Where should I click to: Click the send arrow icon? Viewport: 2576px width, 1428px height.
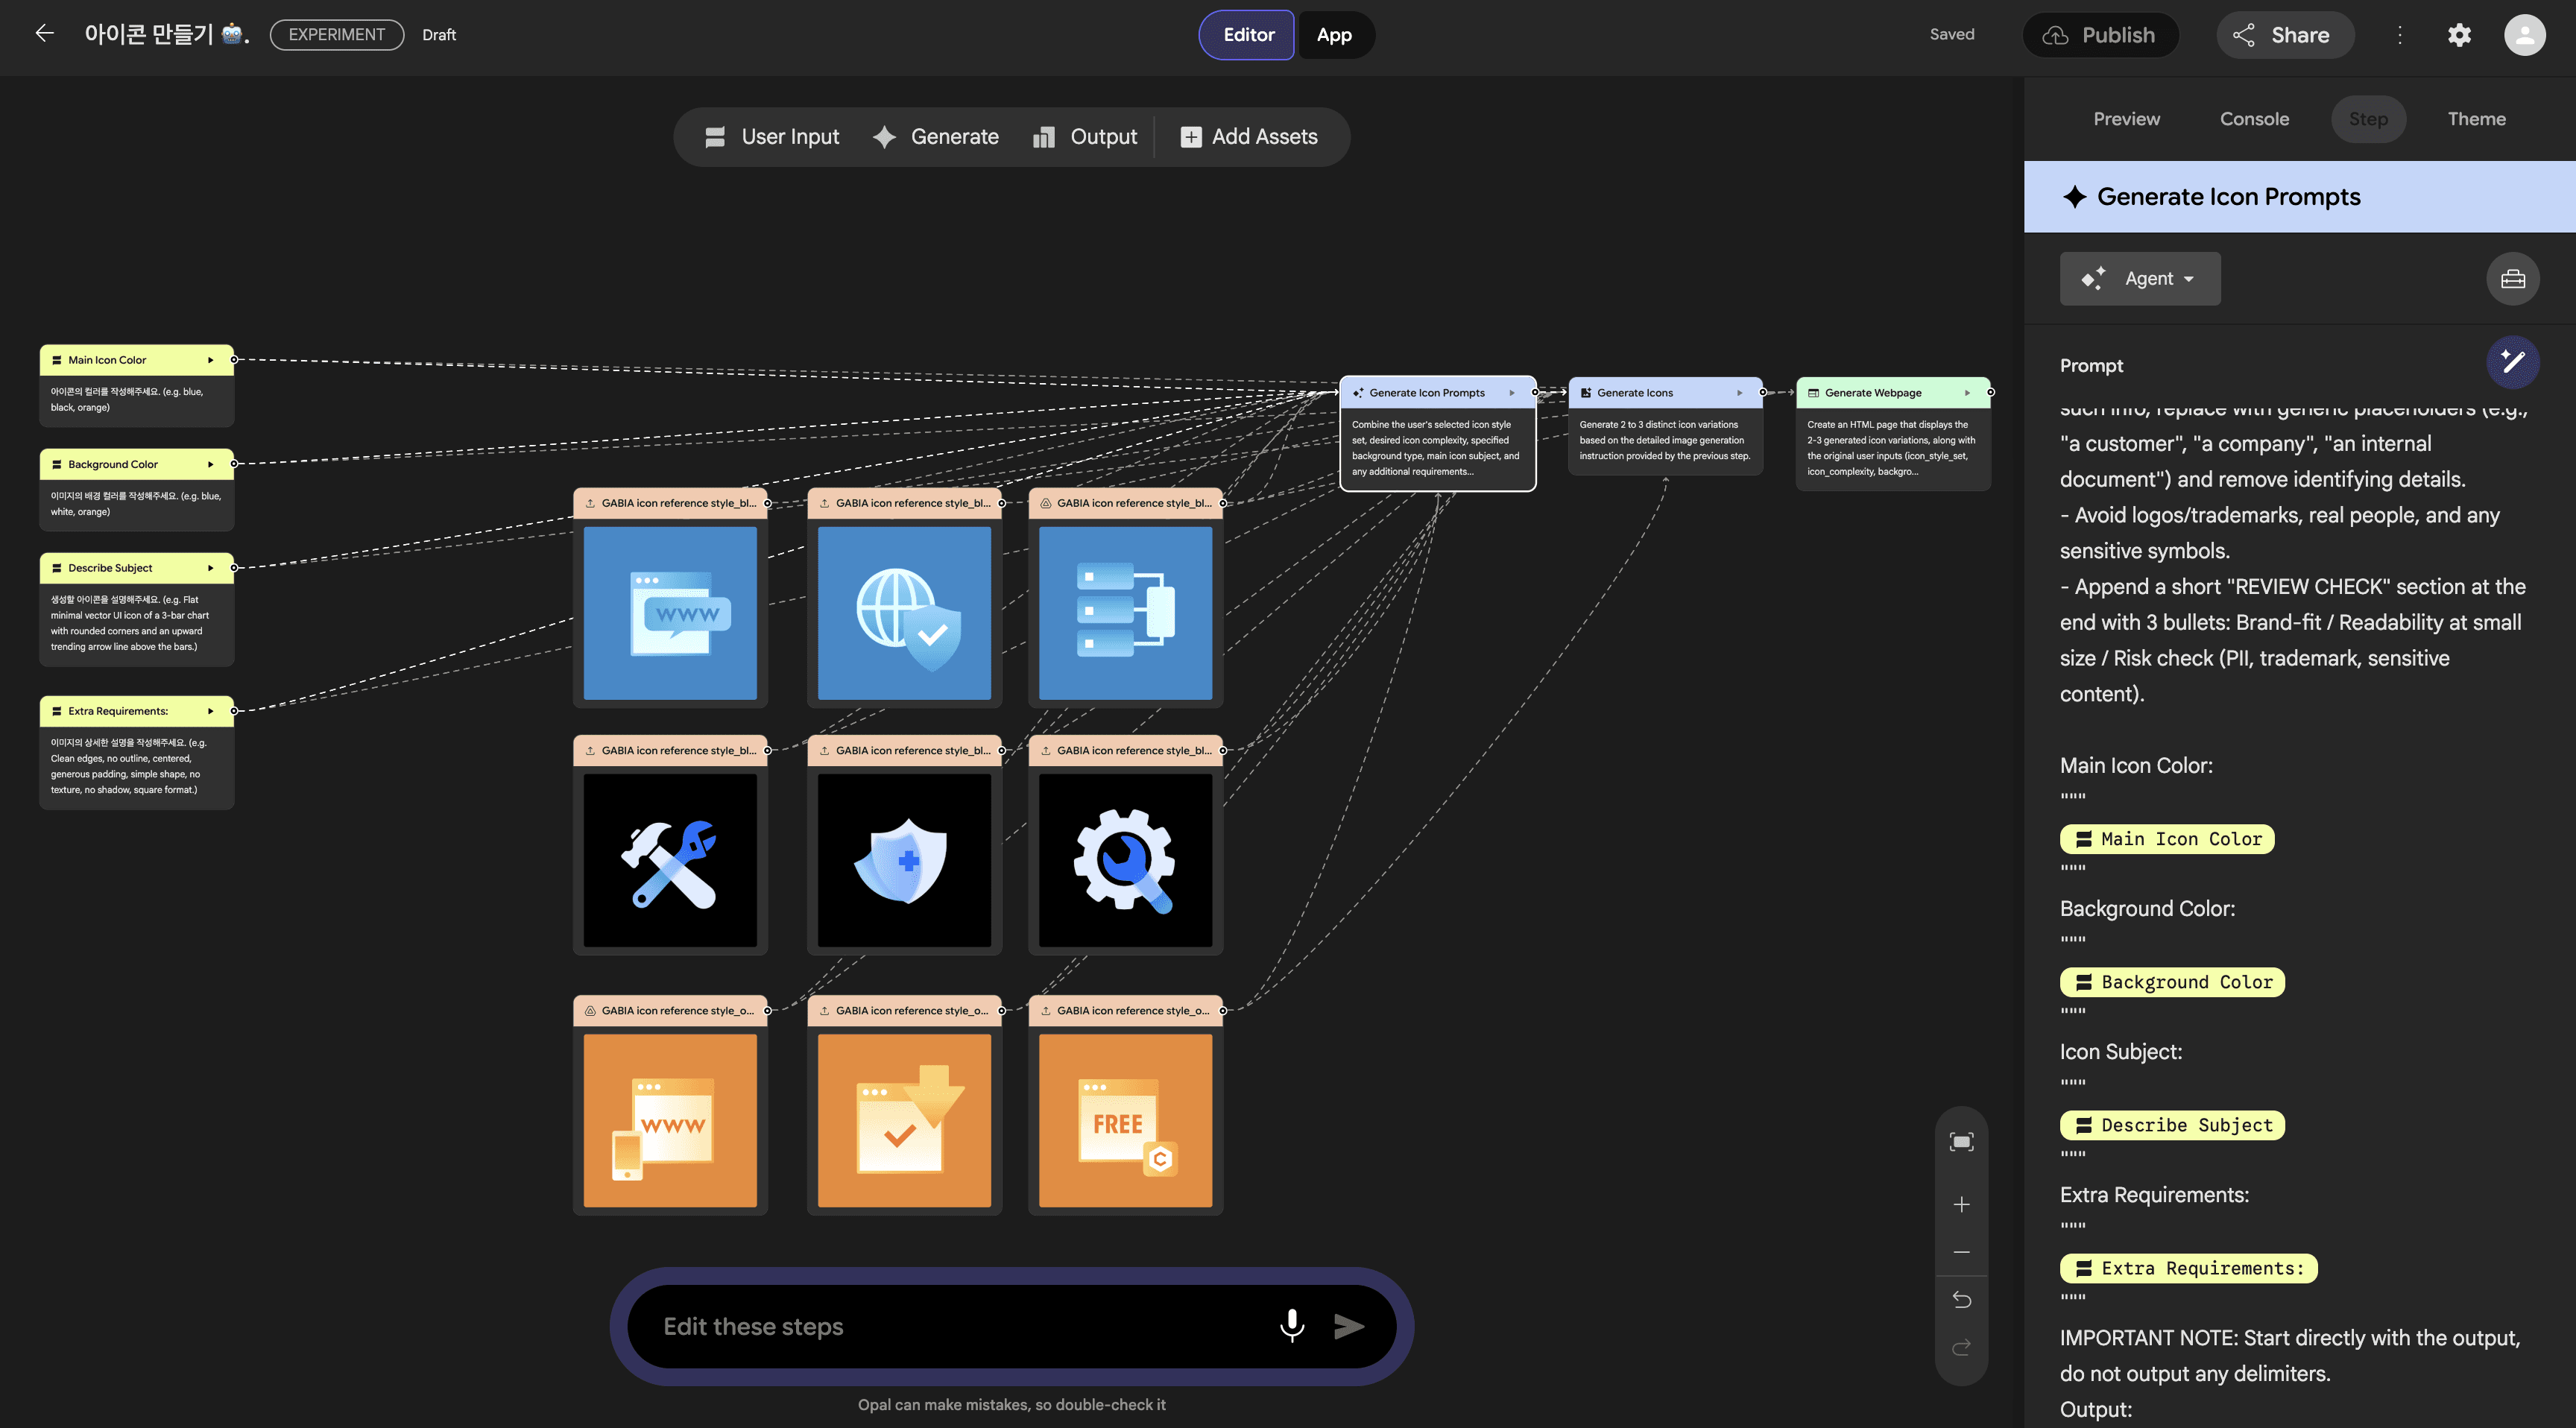[x=1349, y=1326]
